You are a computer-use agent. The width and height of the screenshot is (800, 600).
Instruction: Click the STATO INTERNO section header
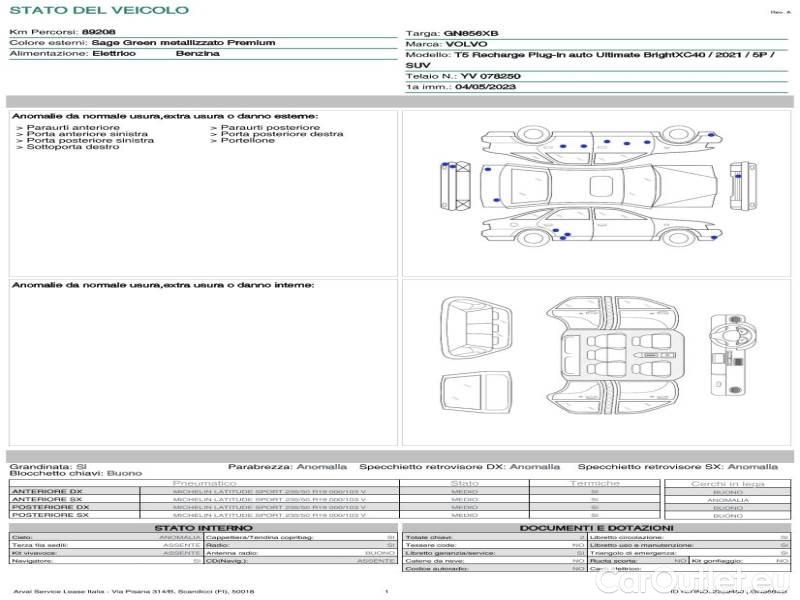tap(203, 528)
